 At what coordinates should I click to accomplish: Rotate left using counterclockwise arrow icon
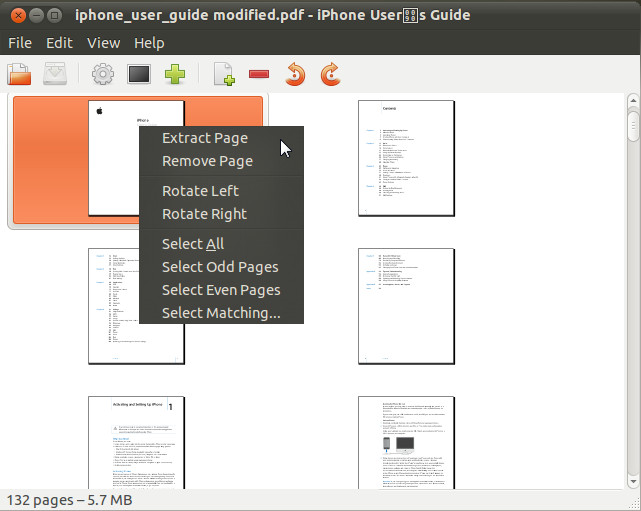[295, 74]
